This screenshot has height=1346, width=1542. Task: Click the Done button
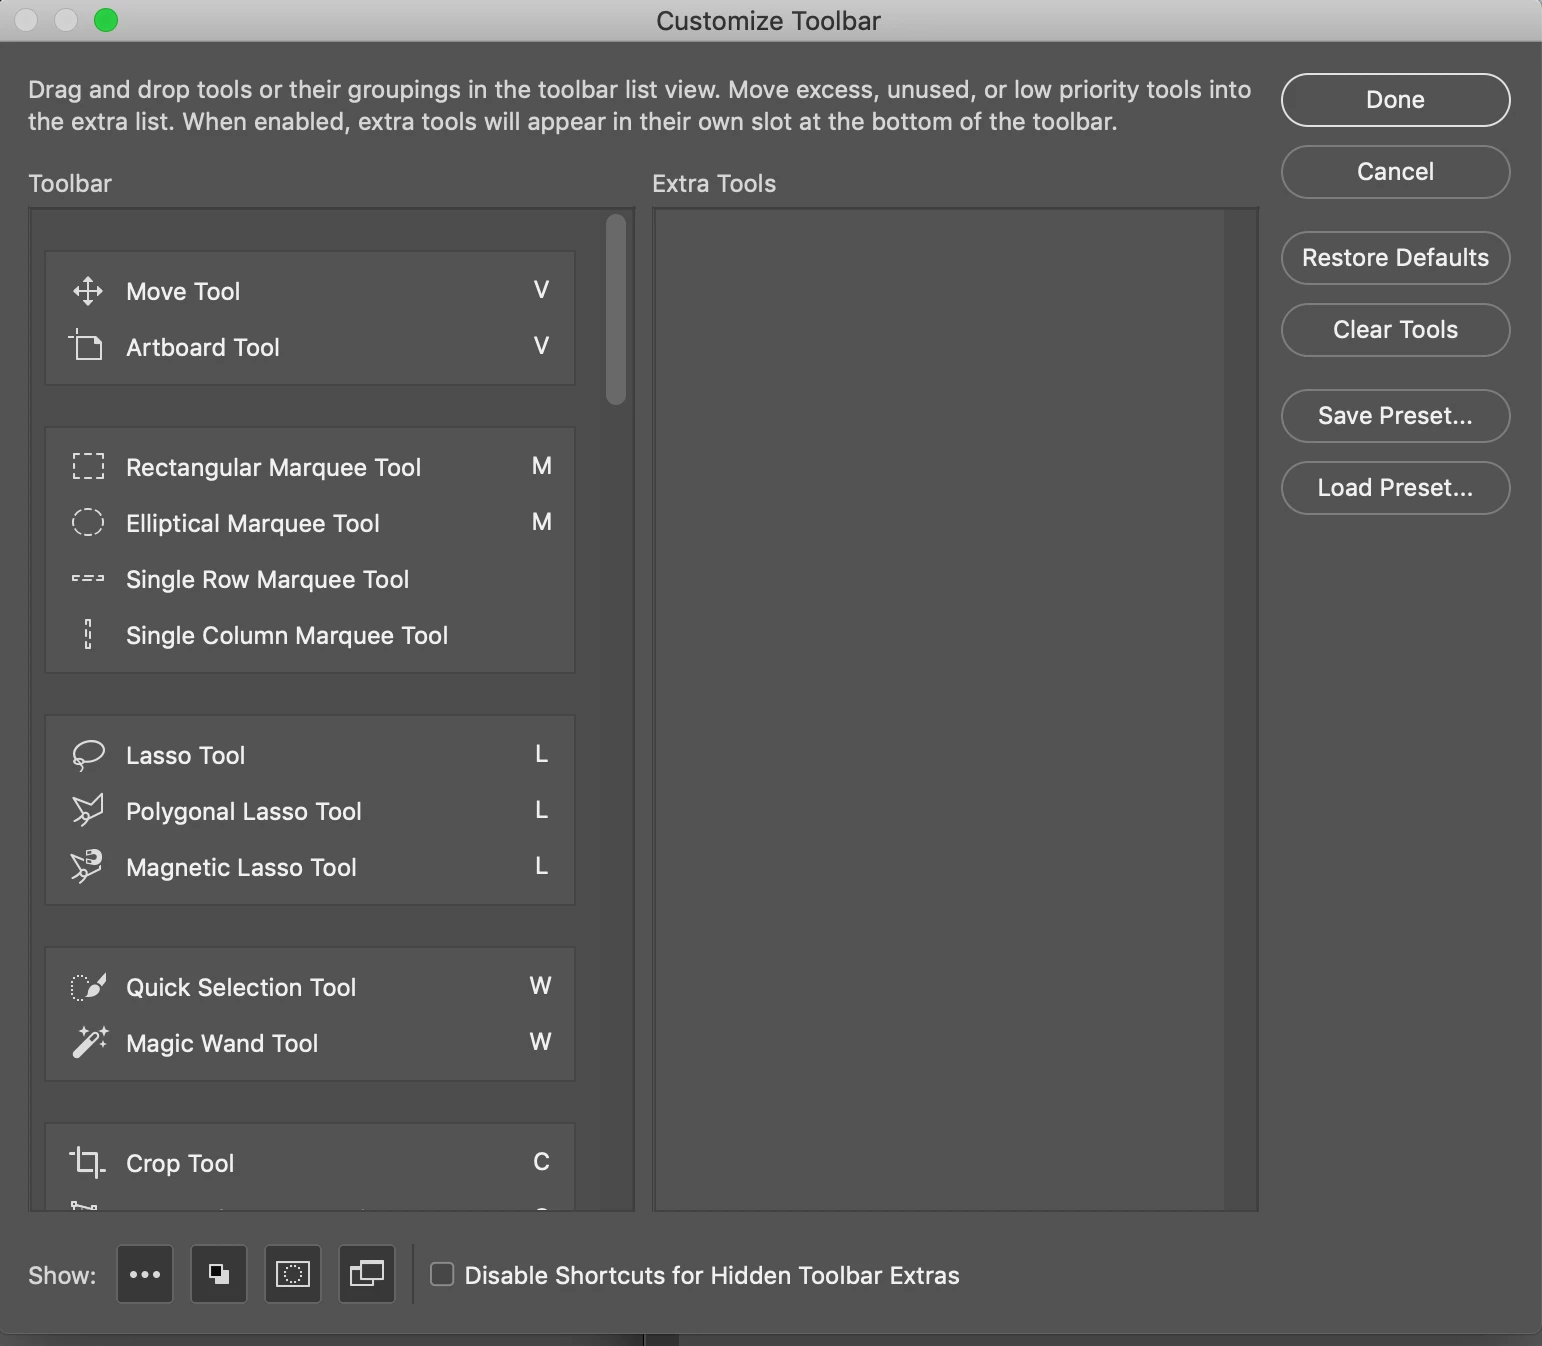1395,100
